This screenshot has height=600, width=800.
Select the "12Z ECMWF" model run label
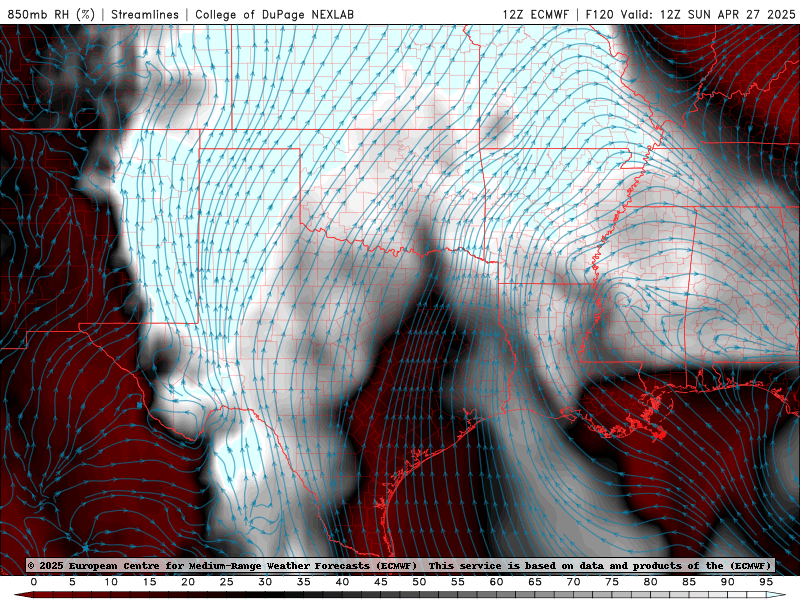[x=535, y=14]
